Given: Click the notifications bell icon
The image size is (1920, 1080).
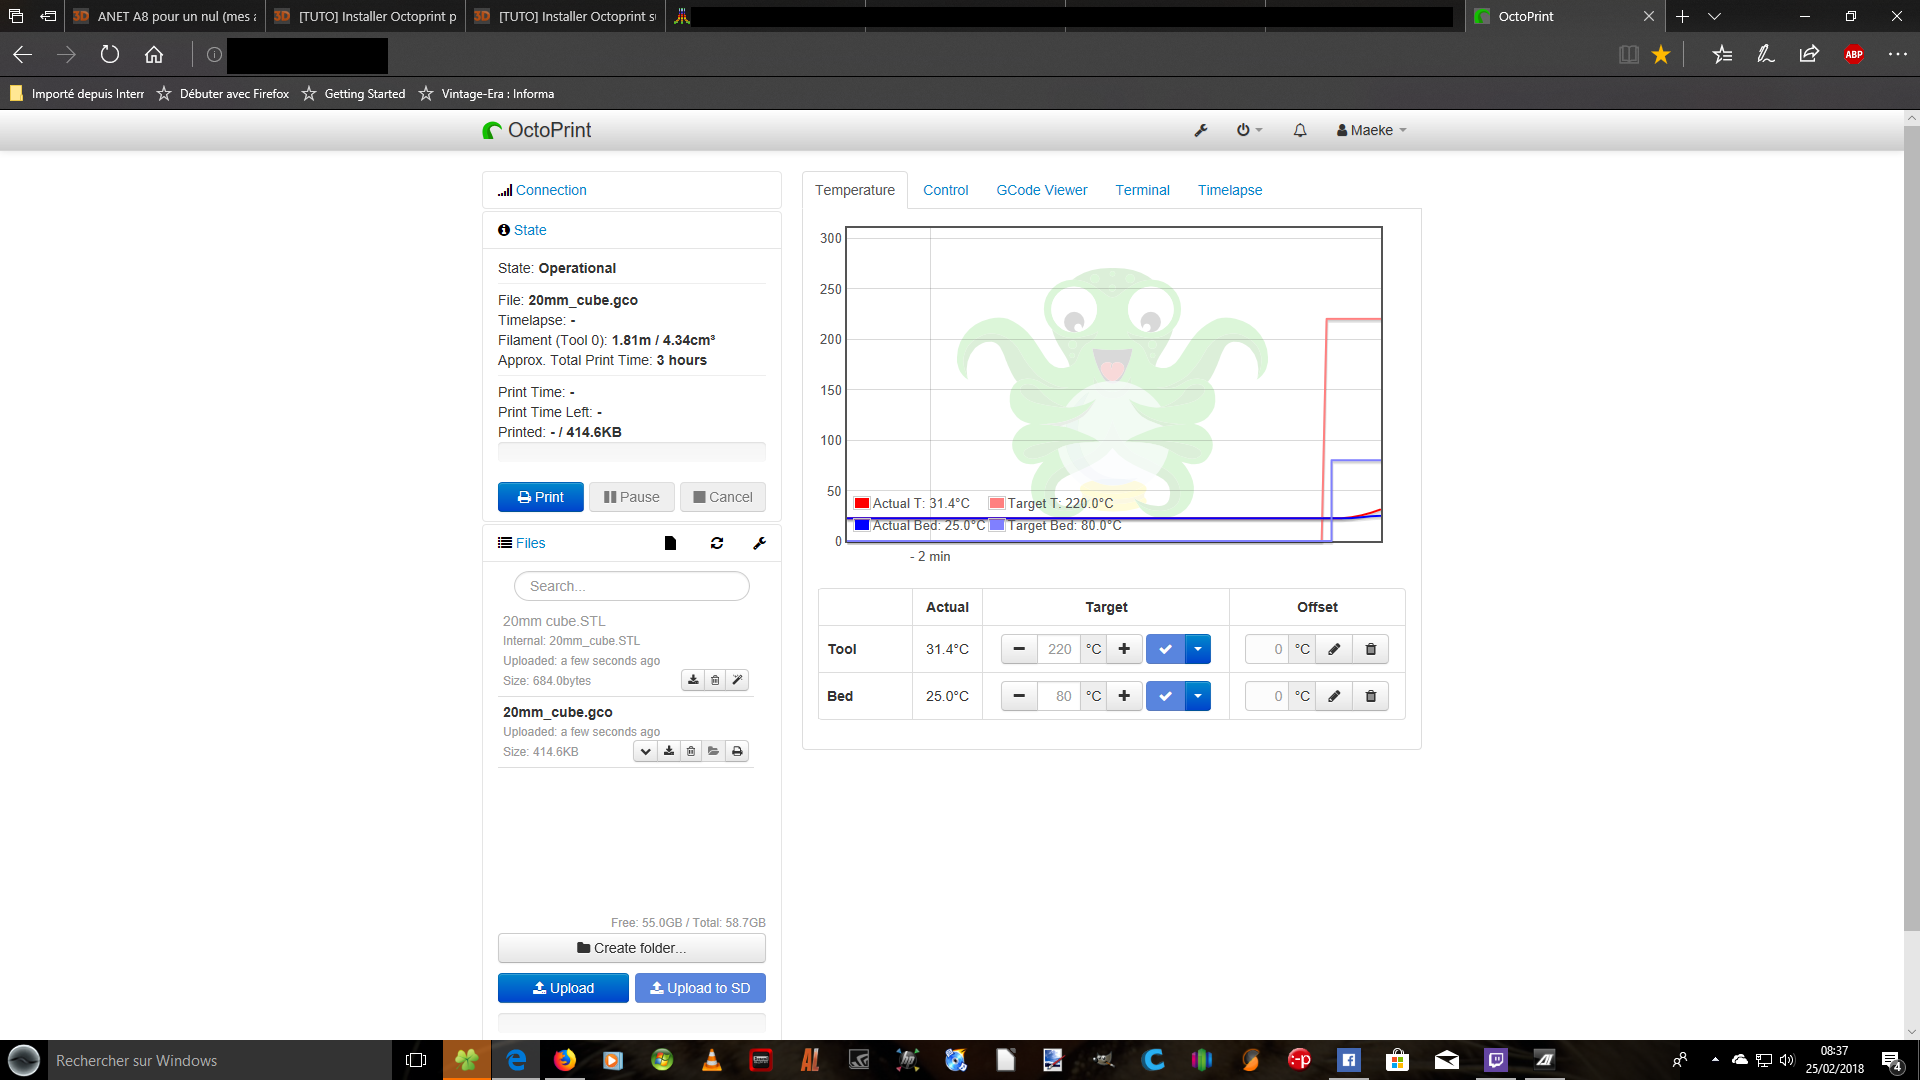Looking at the screenshot, I should coord(1300,130).
